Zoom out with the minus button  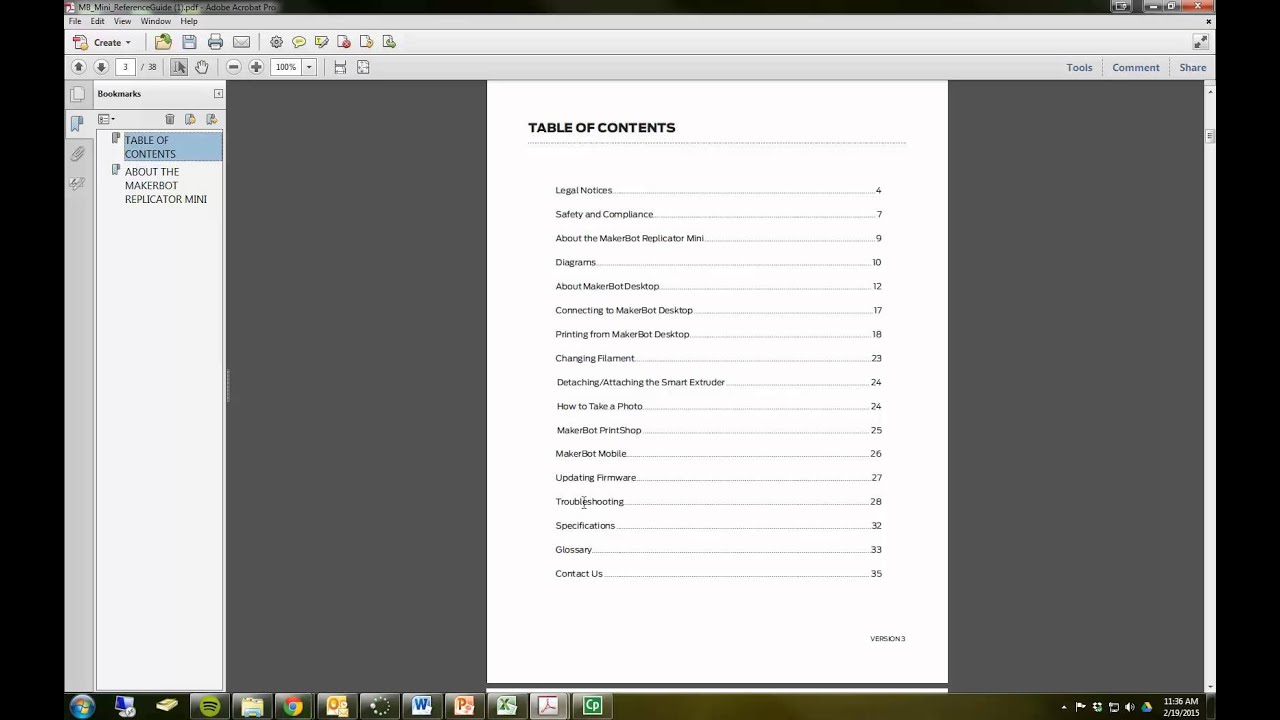(x=233, y=67)
